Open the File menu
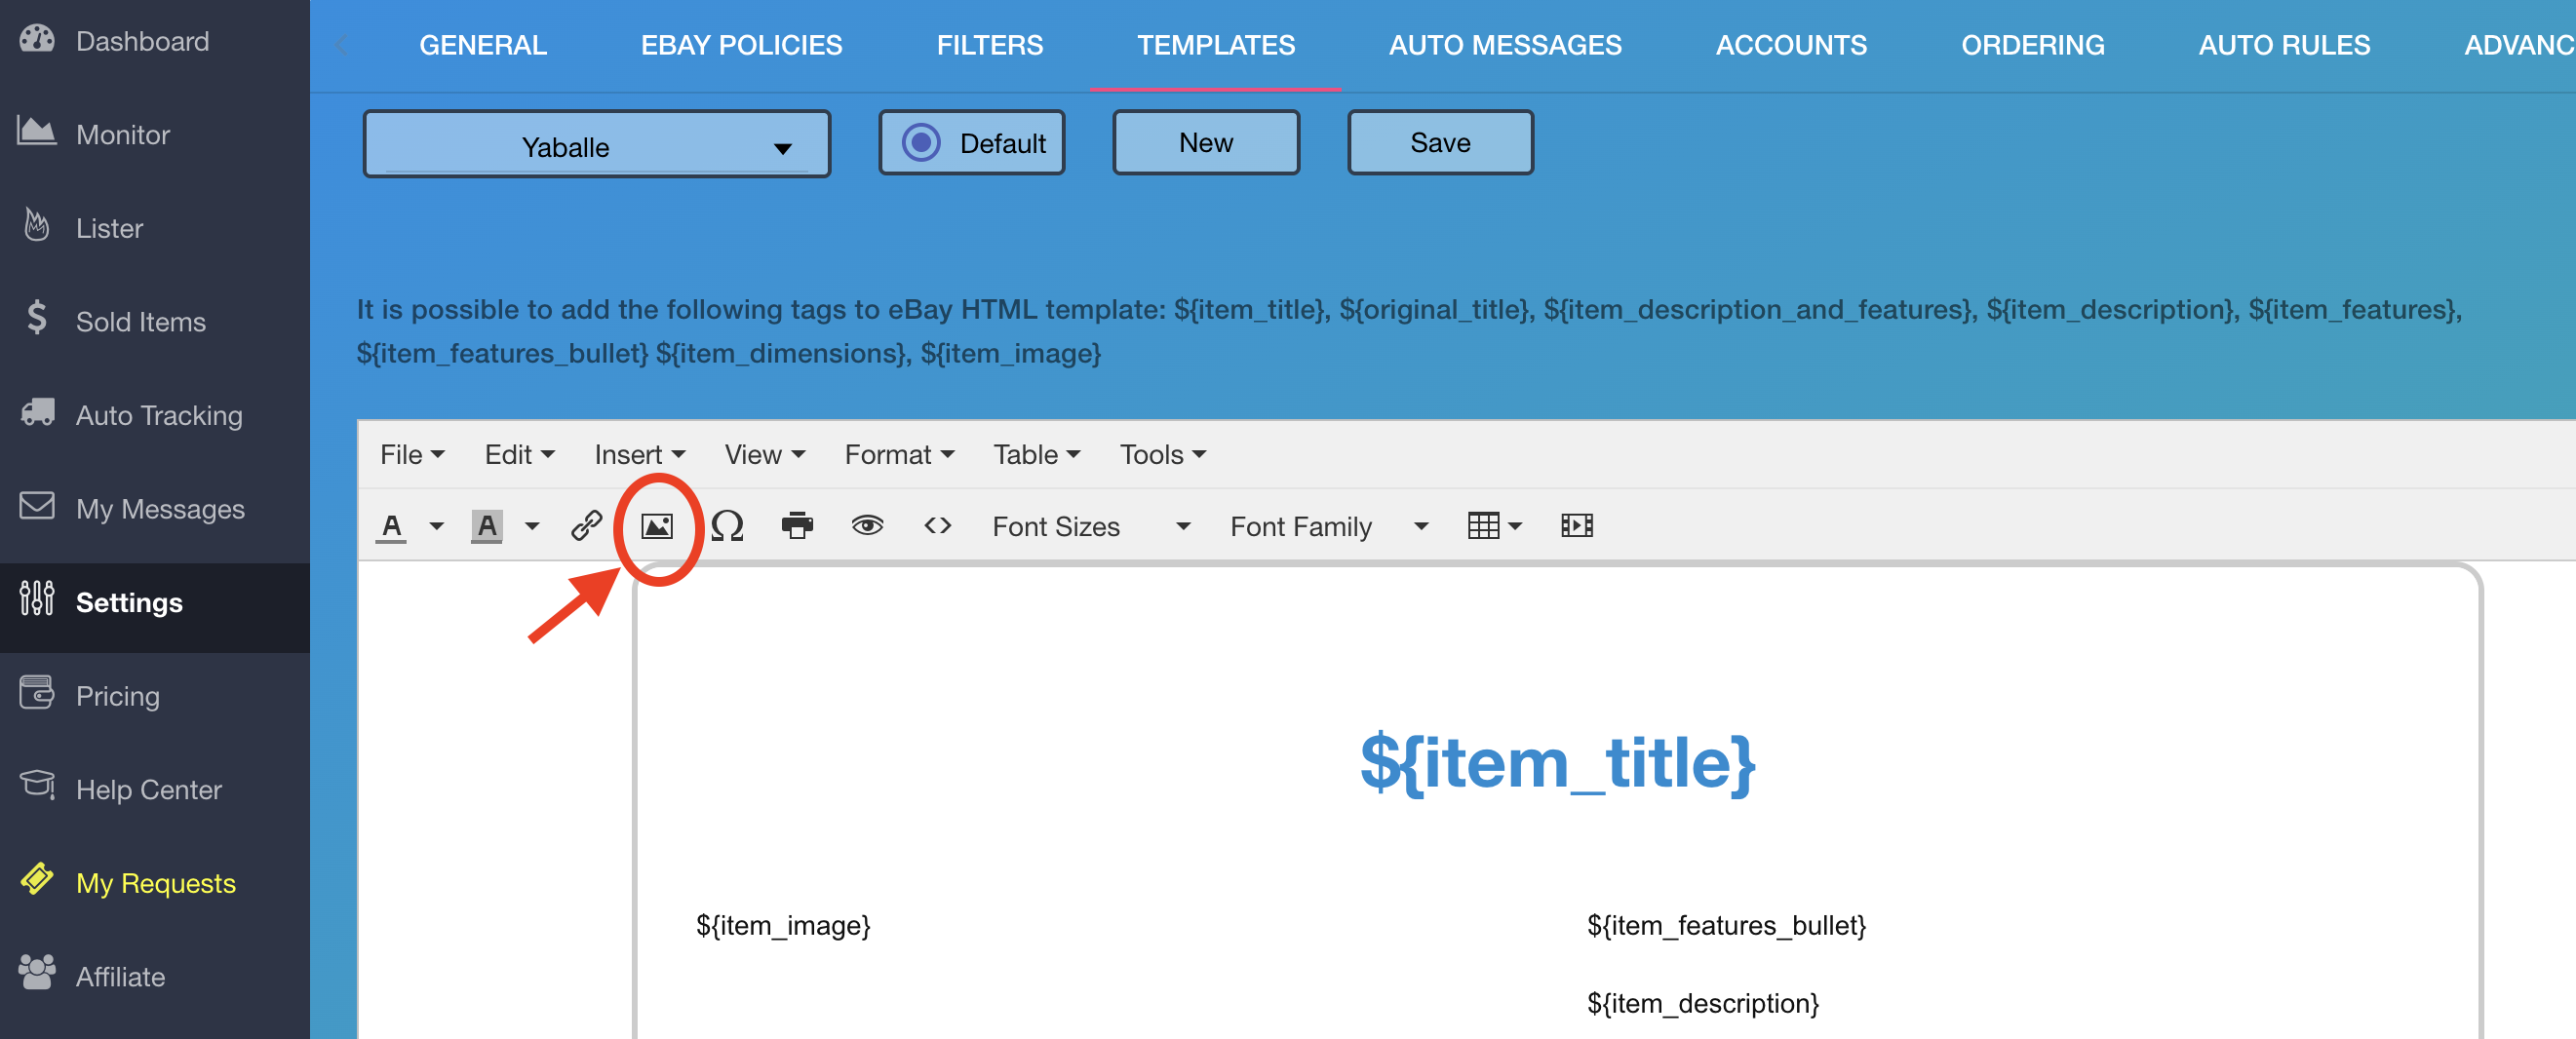 tap(412, 455)
